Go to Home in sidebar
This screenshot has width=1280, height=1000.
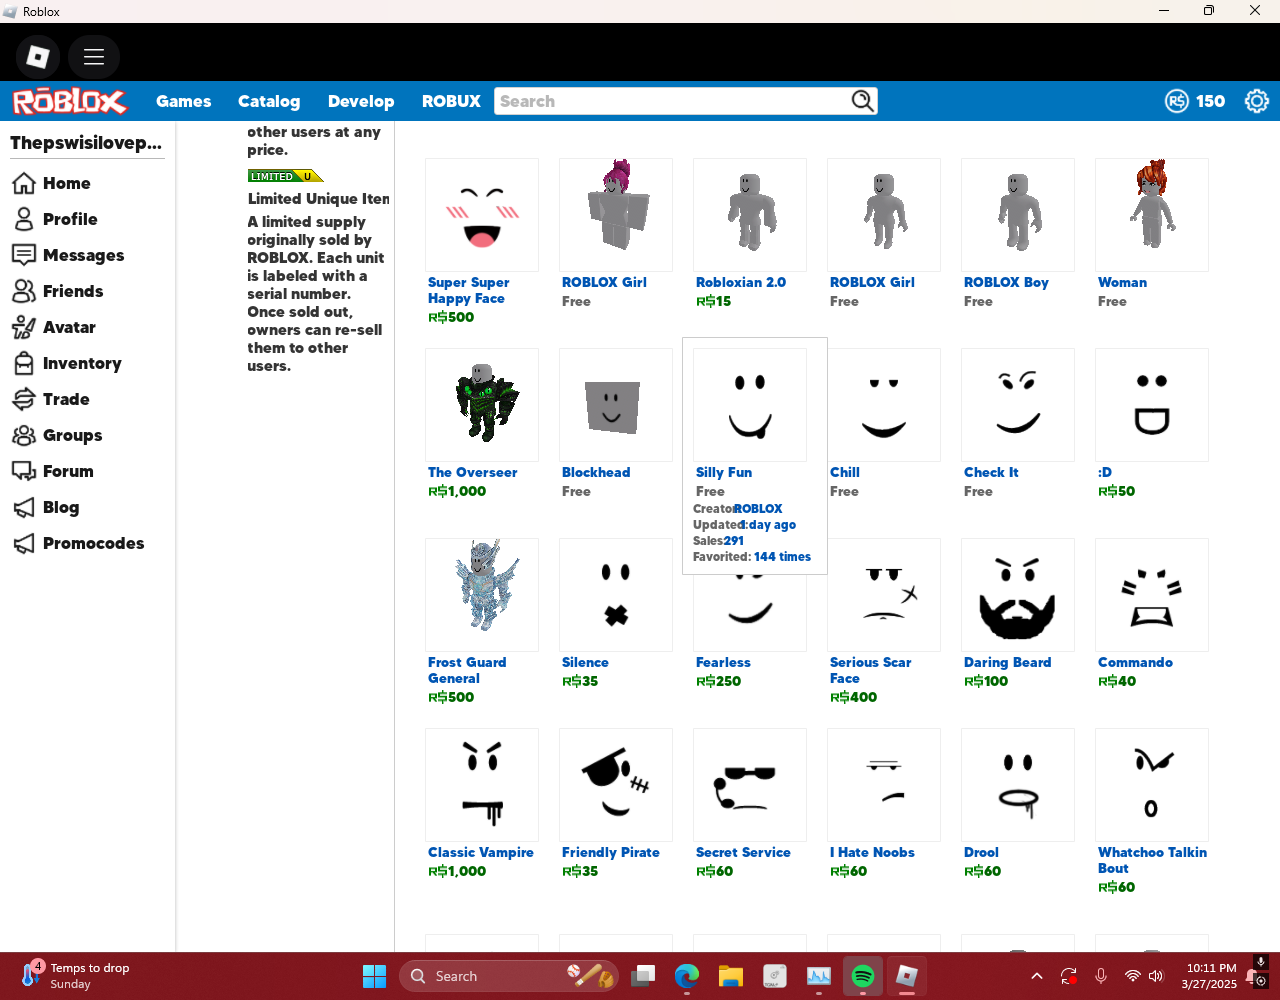67,183
